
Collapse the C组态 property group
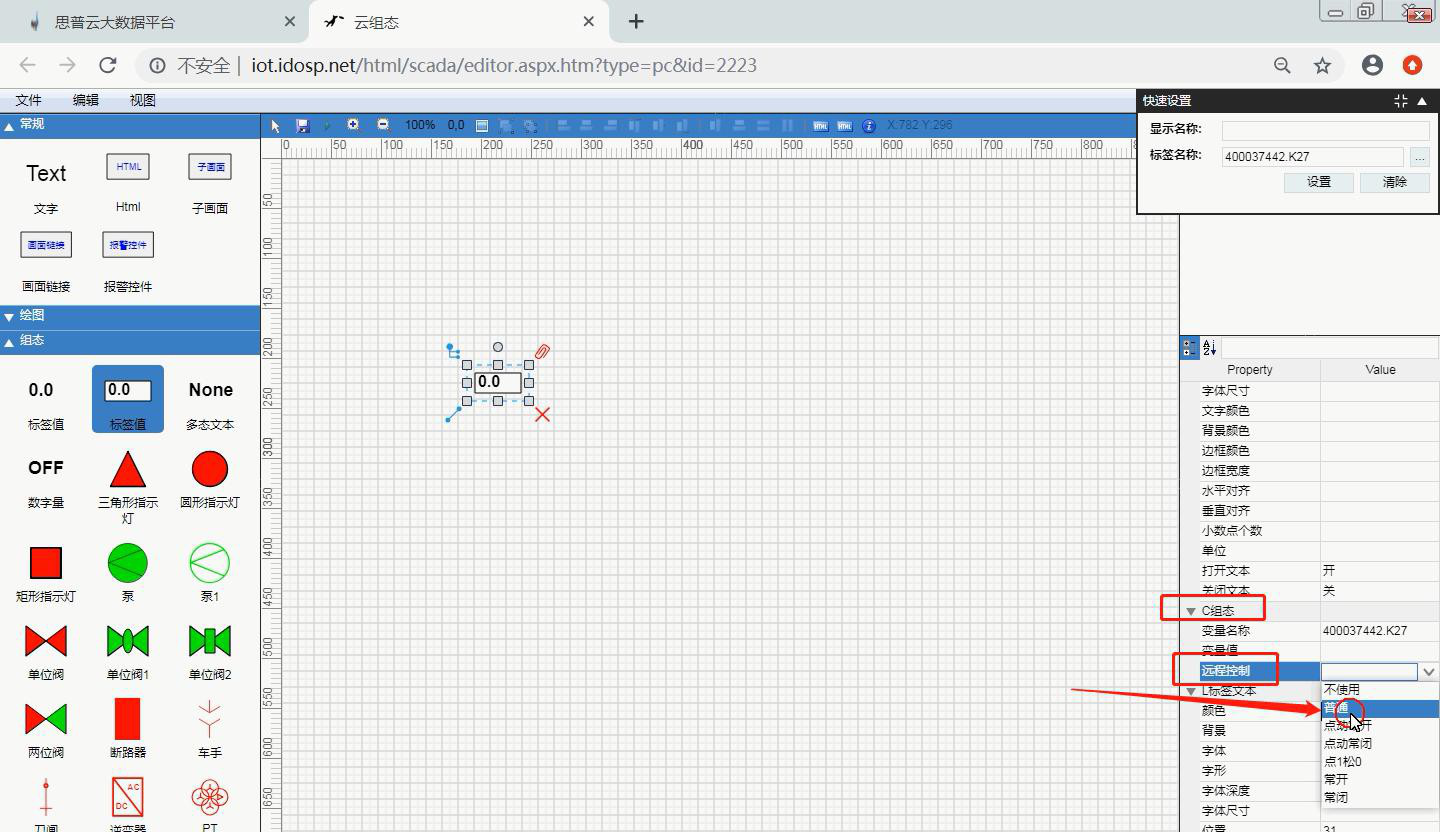(x=1191, y=611)
